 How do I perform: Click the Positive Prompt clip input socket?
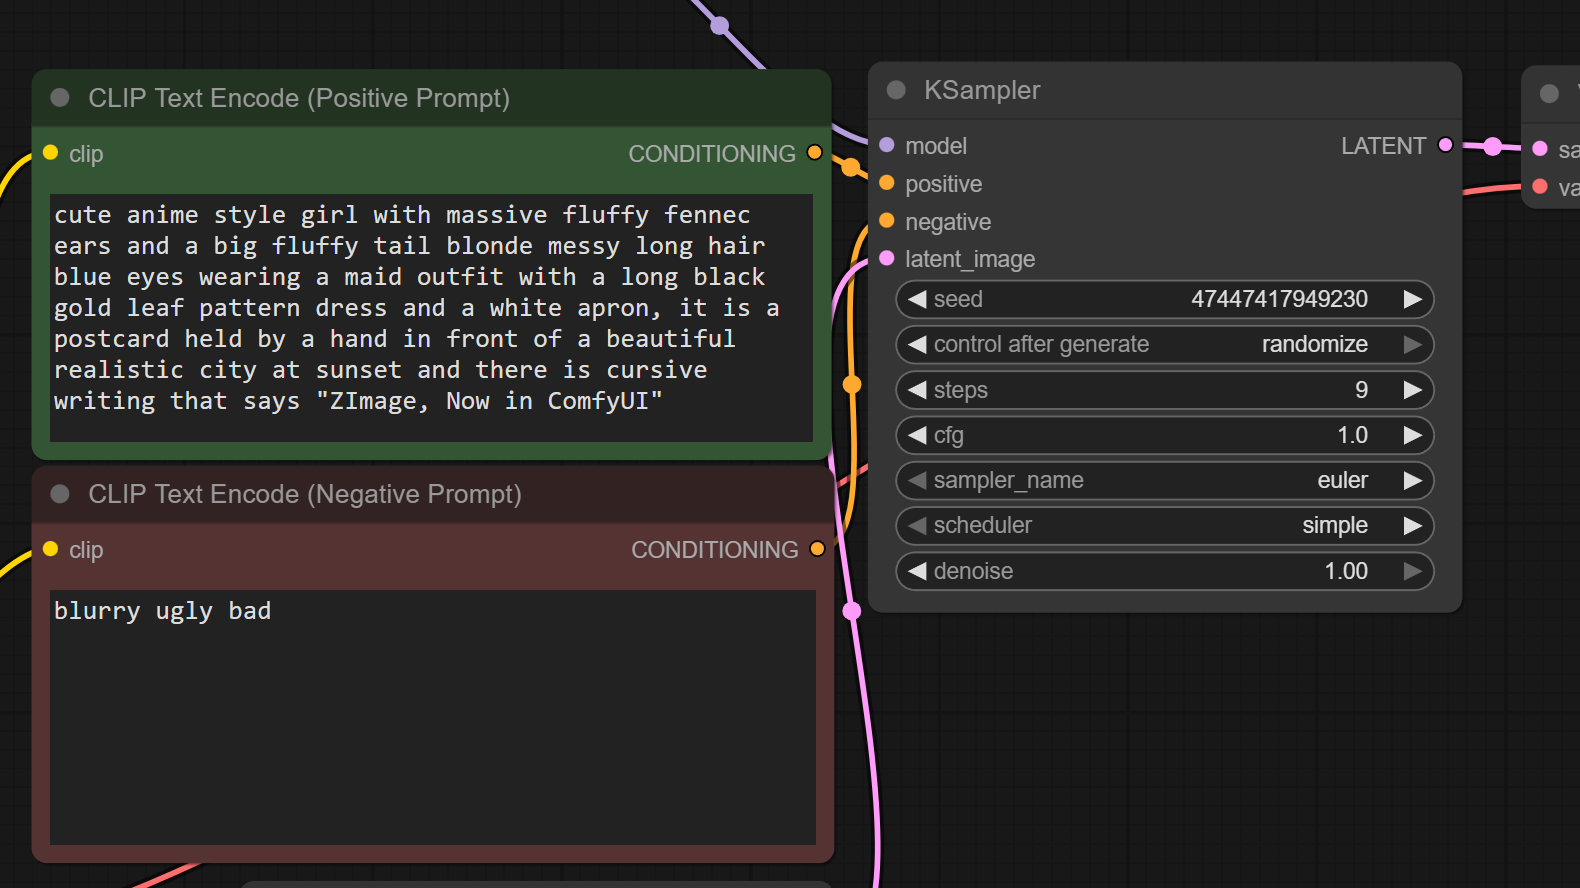51,153
